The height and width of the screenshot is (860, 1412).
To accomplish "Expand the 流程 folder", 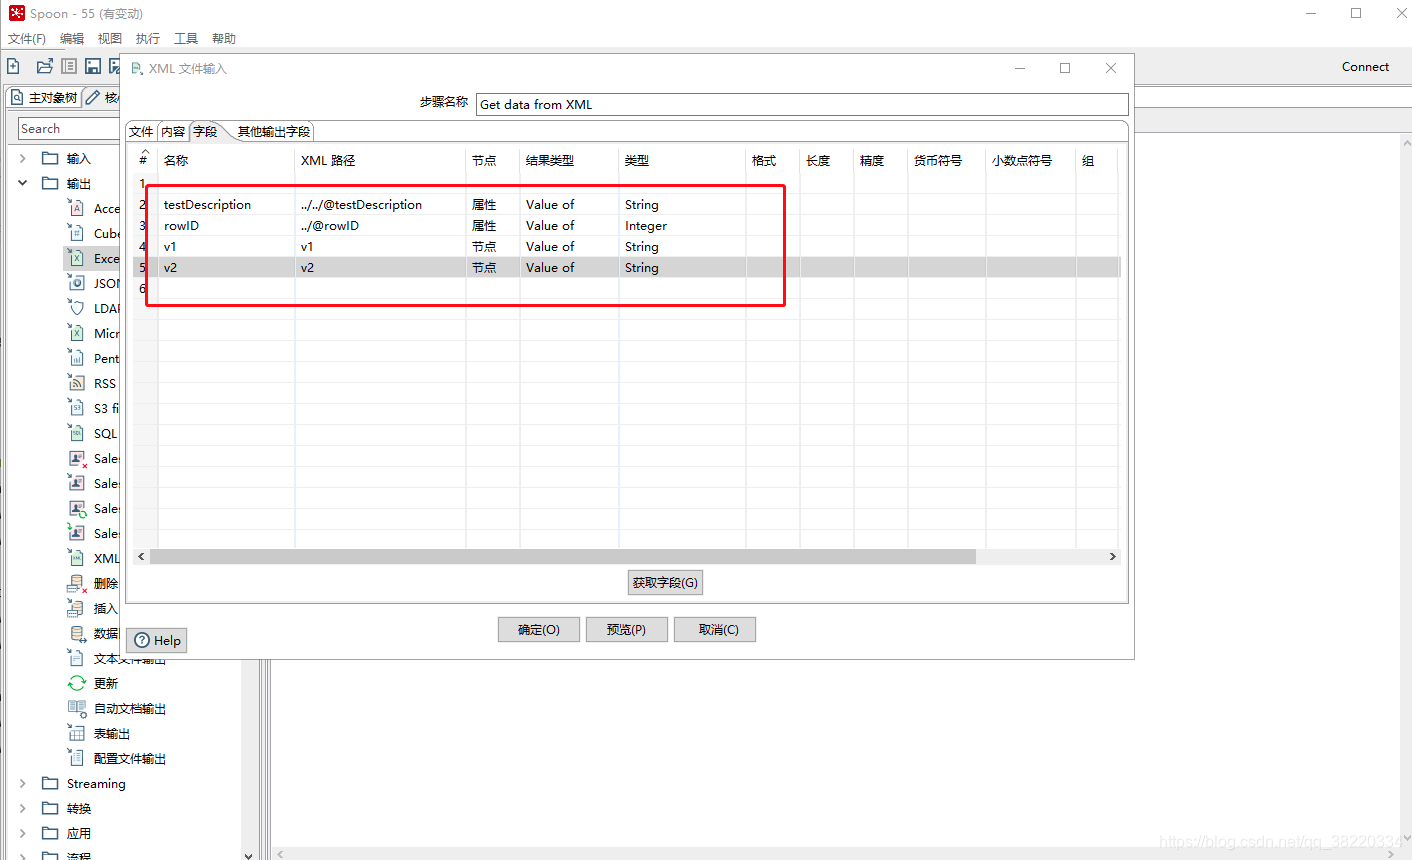I will 22,856.
